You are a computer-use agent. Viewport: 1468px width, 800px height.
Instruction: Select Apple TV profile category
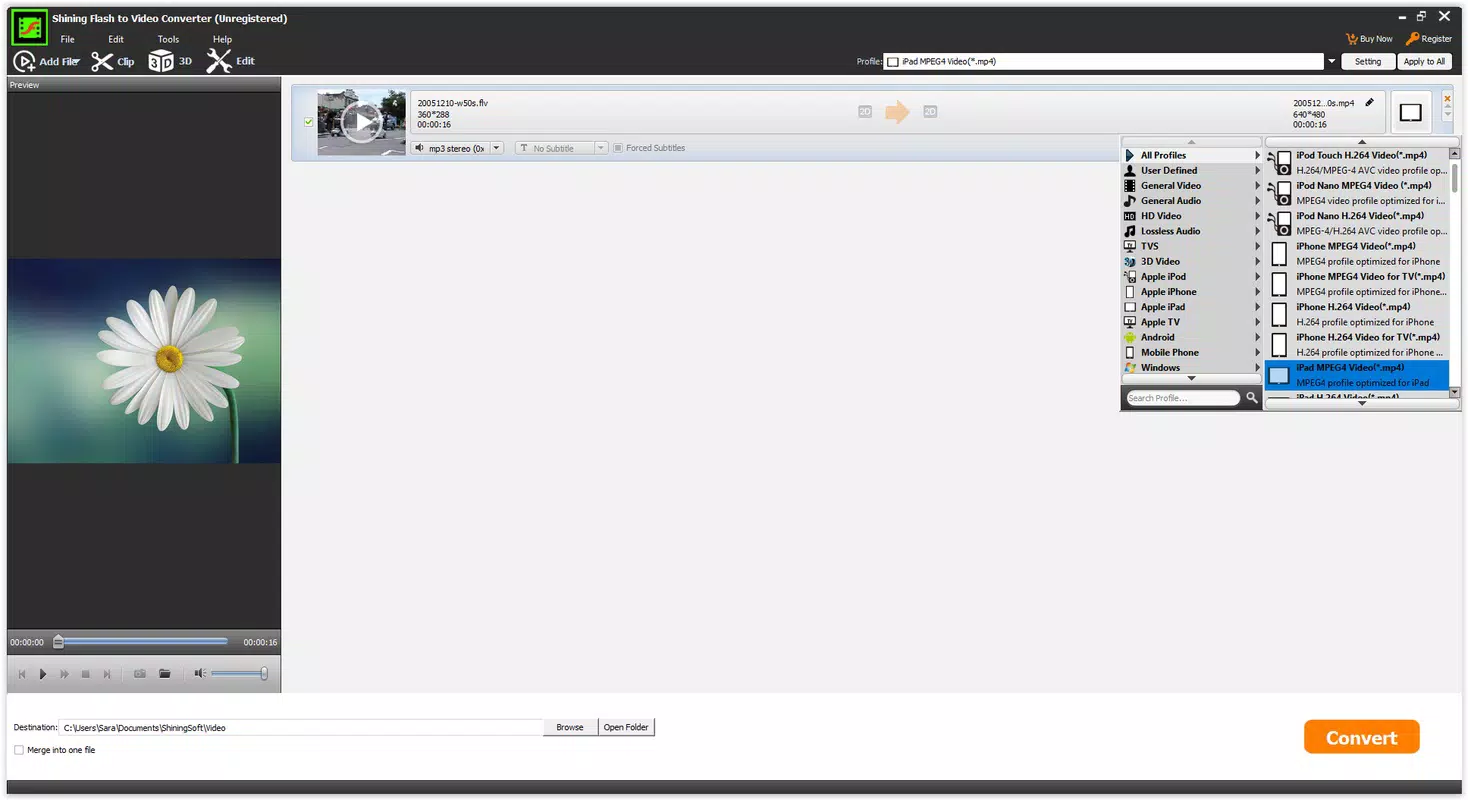coord(1191,322)
